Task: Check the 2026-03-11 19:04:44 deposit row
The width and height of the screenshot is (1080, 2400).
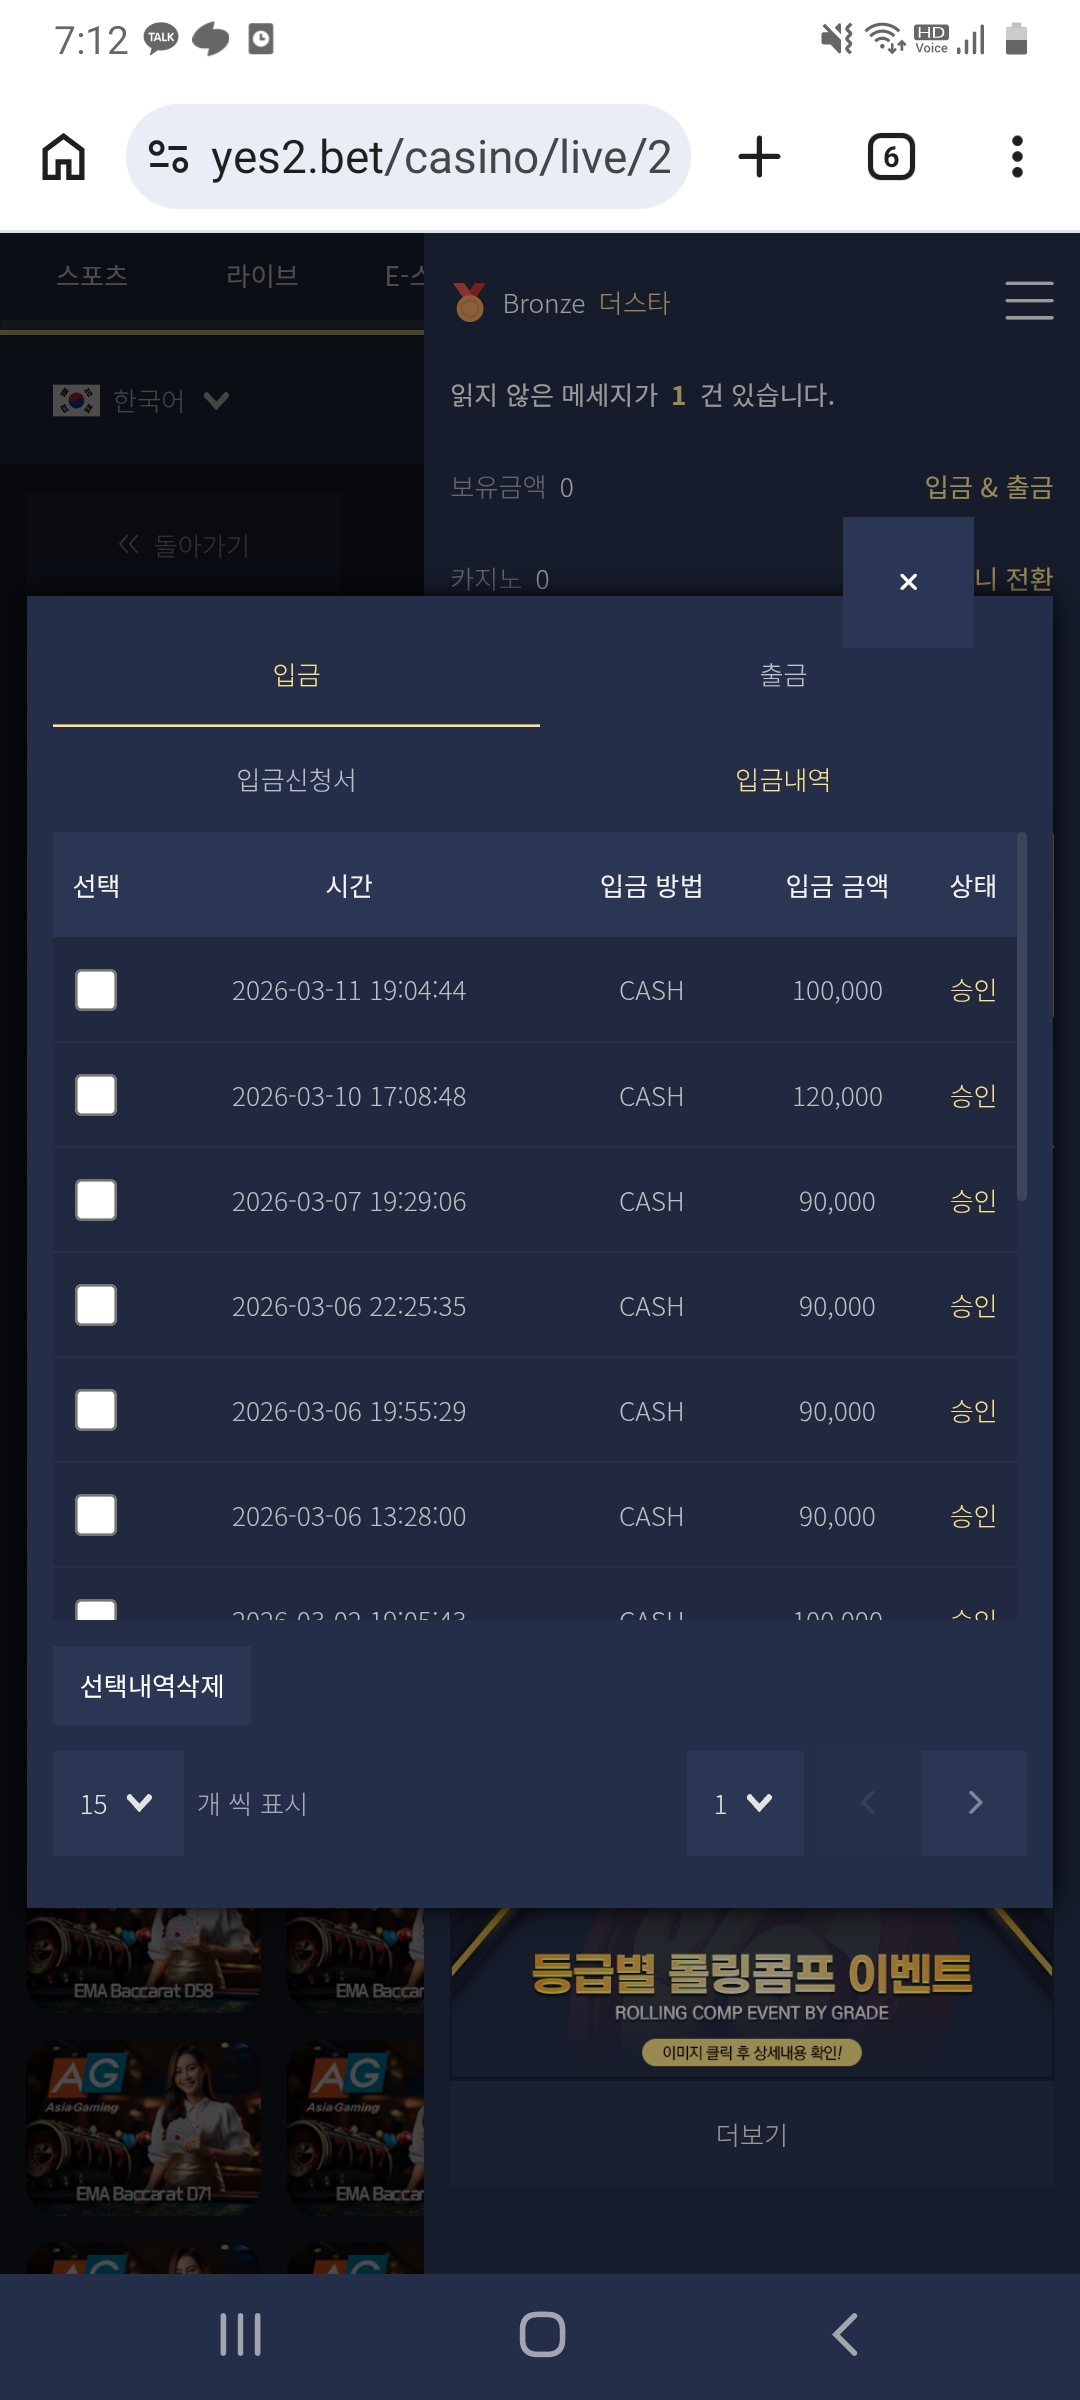Action: tap(96, 990)
